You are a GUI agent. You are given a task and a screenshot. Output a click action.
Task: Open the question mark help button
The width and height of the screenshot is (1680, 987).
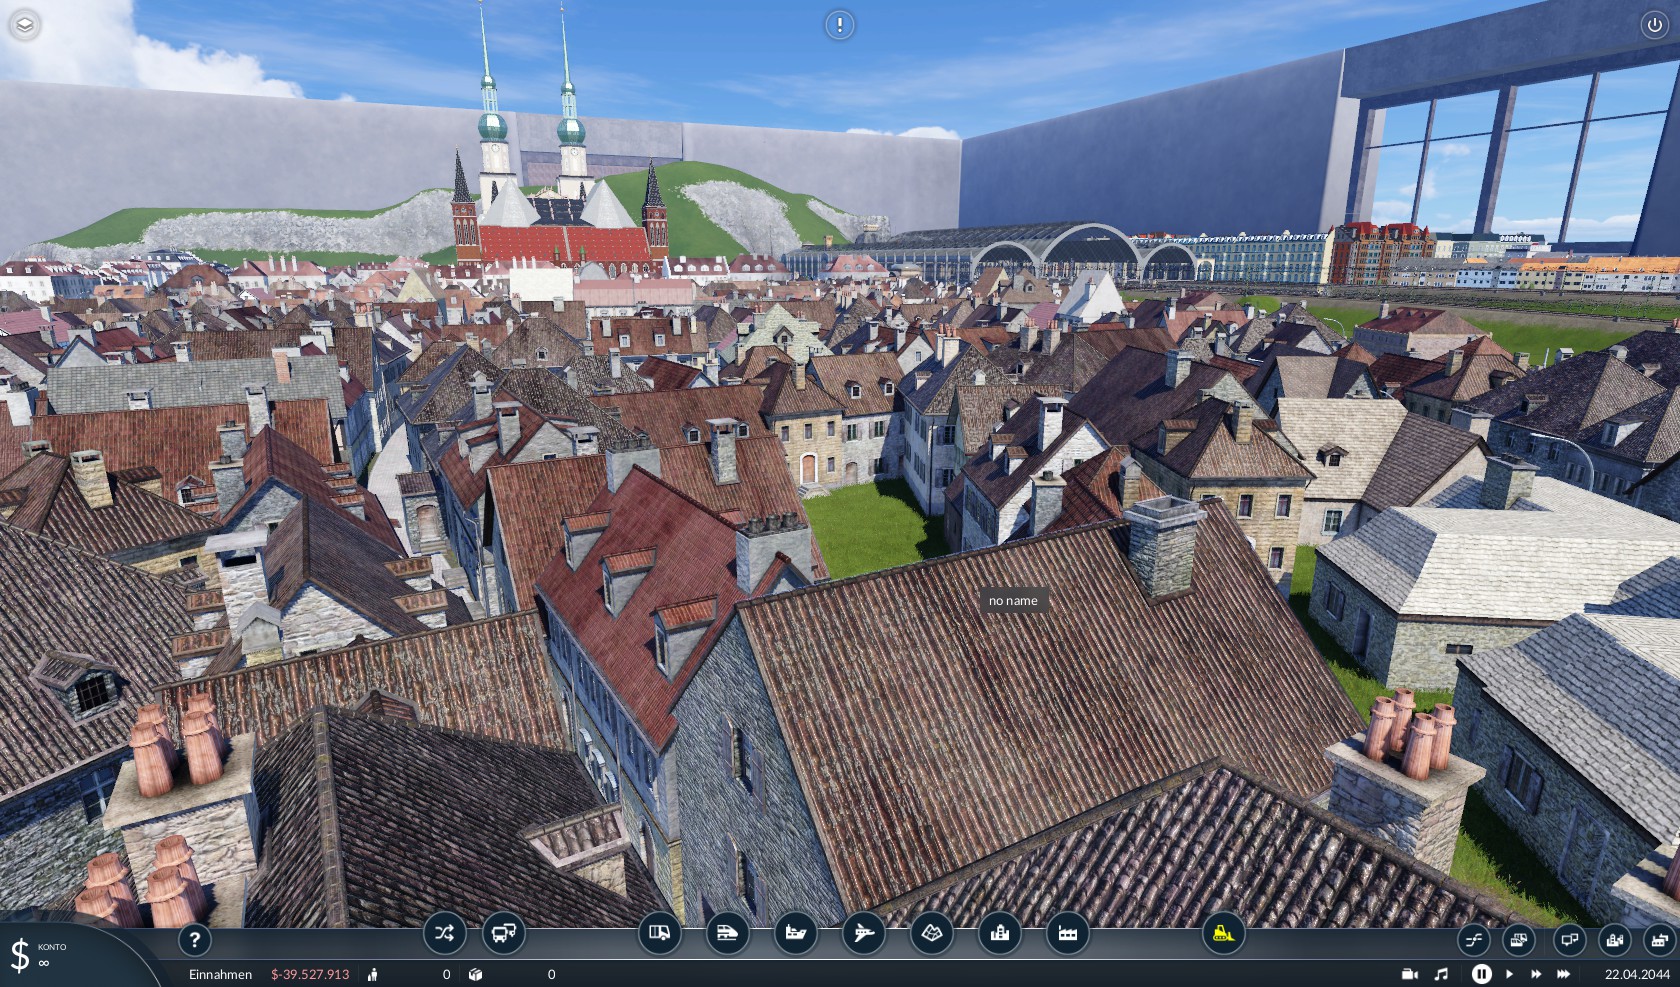(x=194, y=939)
